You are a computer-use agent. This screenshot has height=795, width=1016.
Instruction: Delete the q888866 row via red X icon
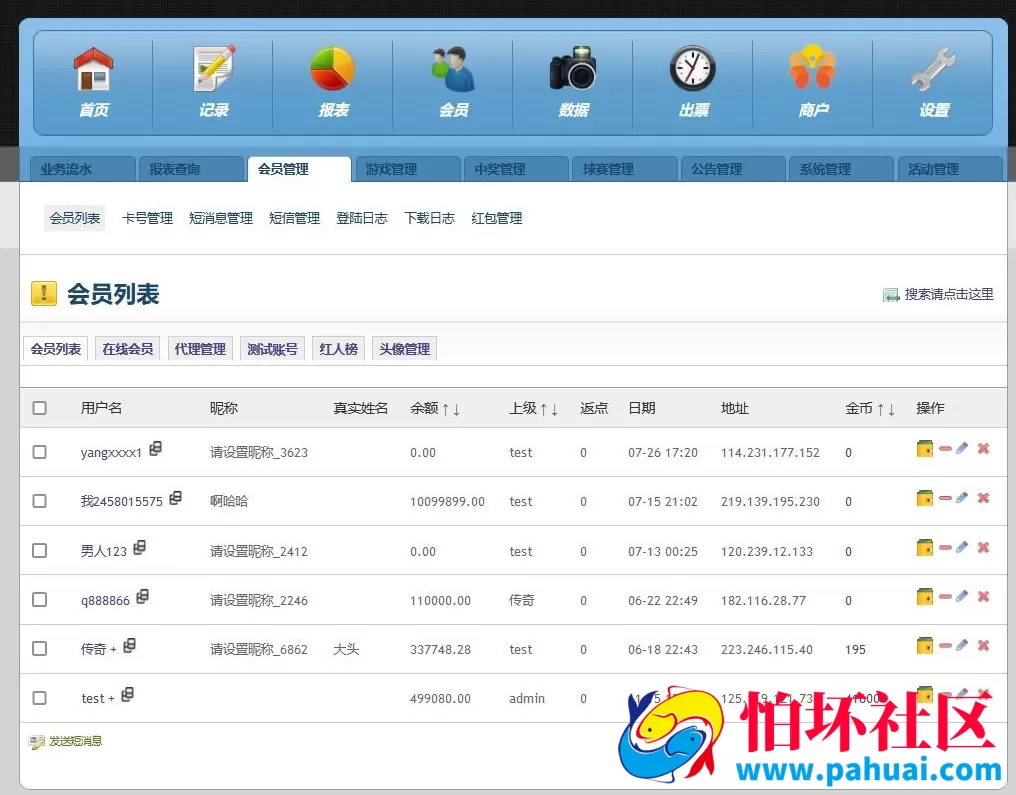point(983,596)
